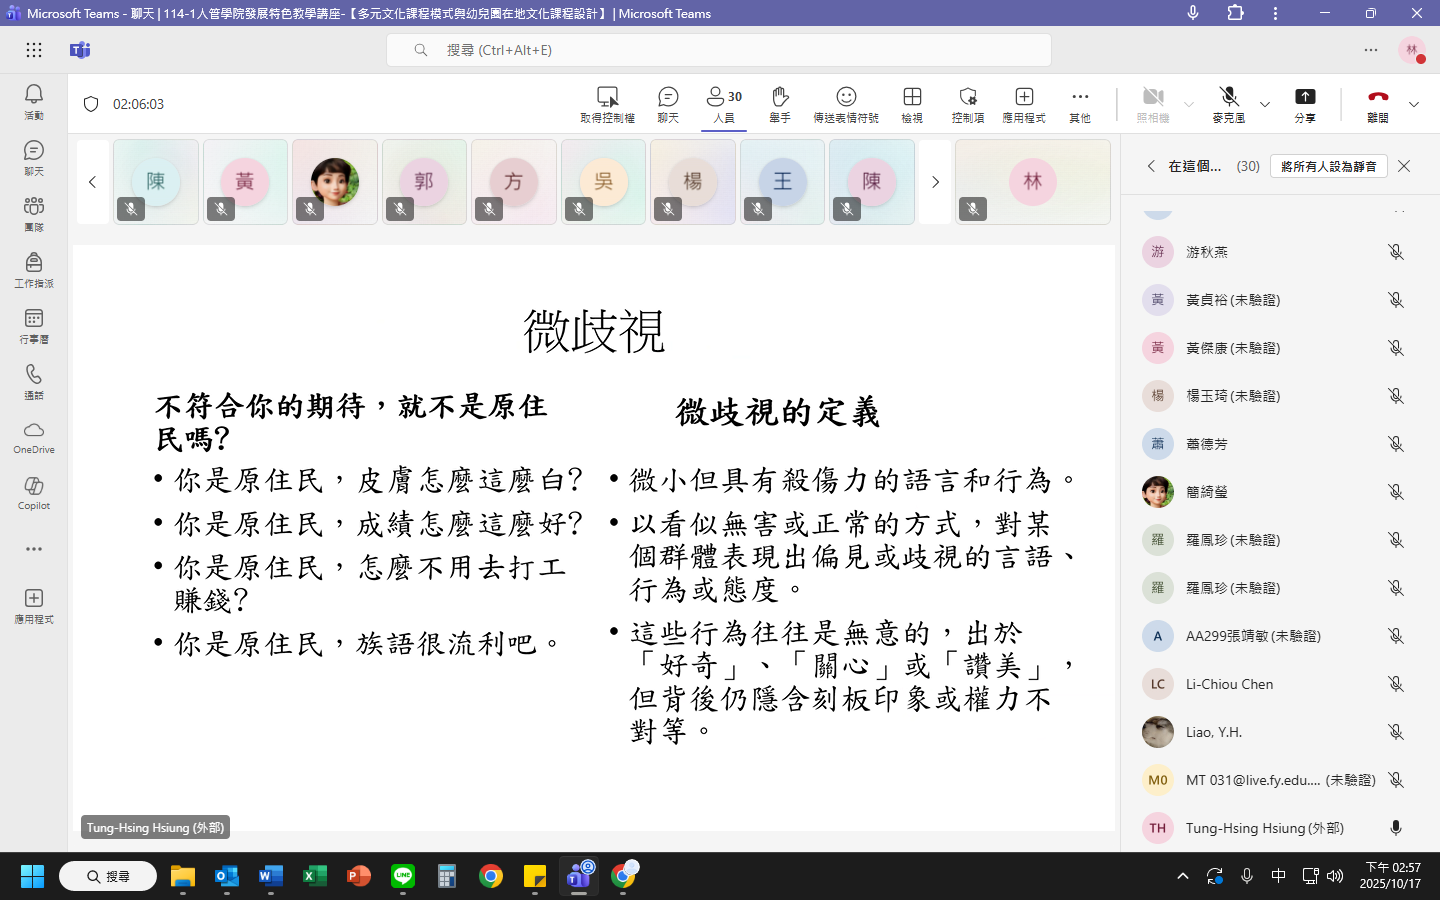Screen dimensions: 1440x900
Task: Toggle the microphone (麥克風) mute button
Action: click(x=1229, y=103)
